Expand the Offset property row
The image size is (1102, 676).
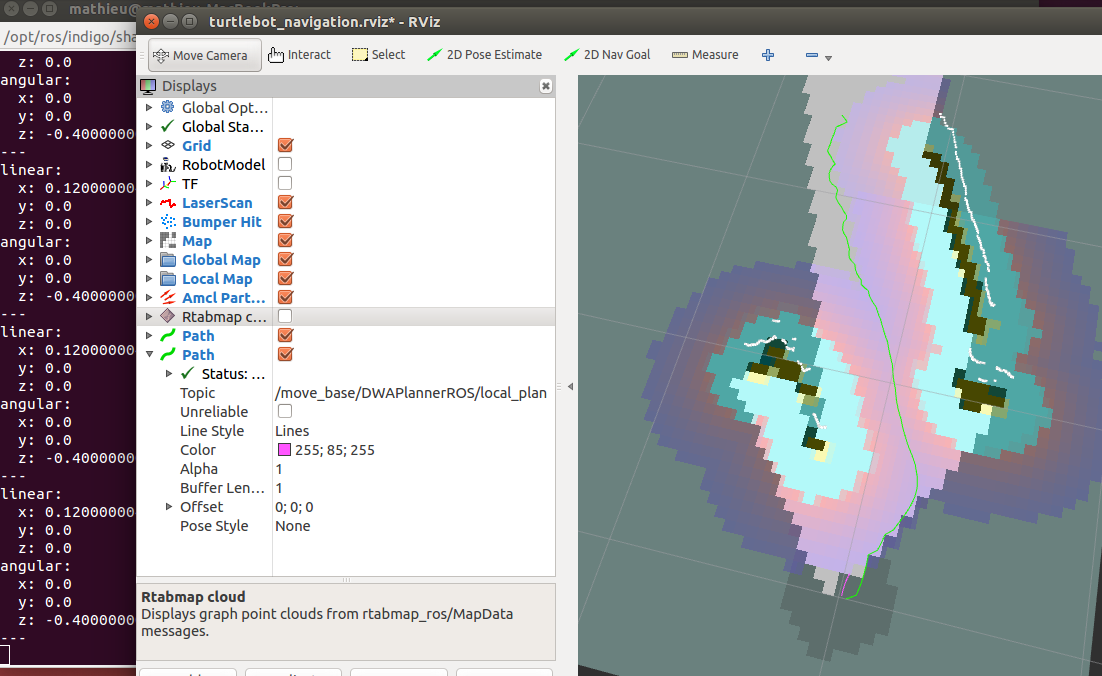pyautogui.click(x=169, y=507)
